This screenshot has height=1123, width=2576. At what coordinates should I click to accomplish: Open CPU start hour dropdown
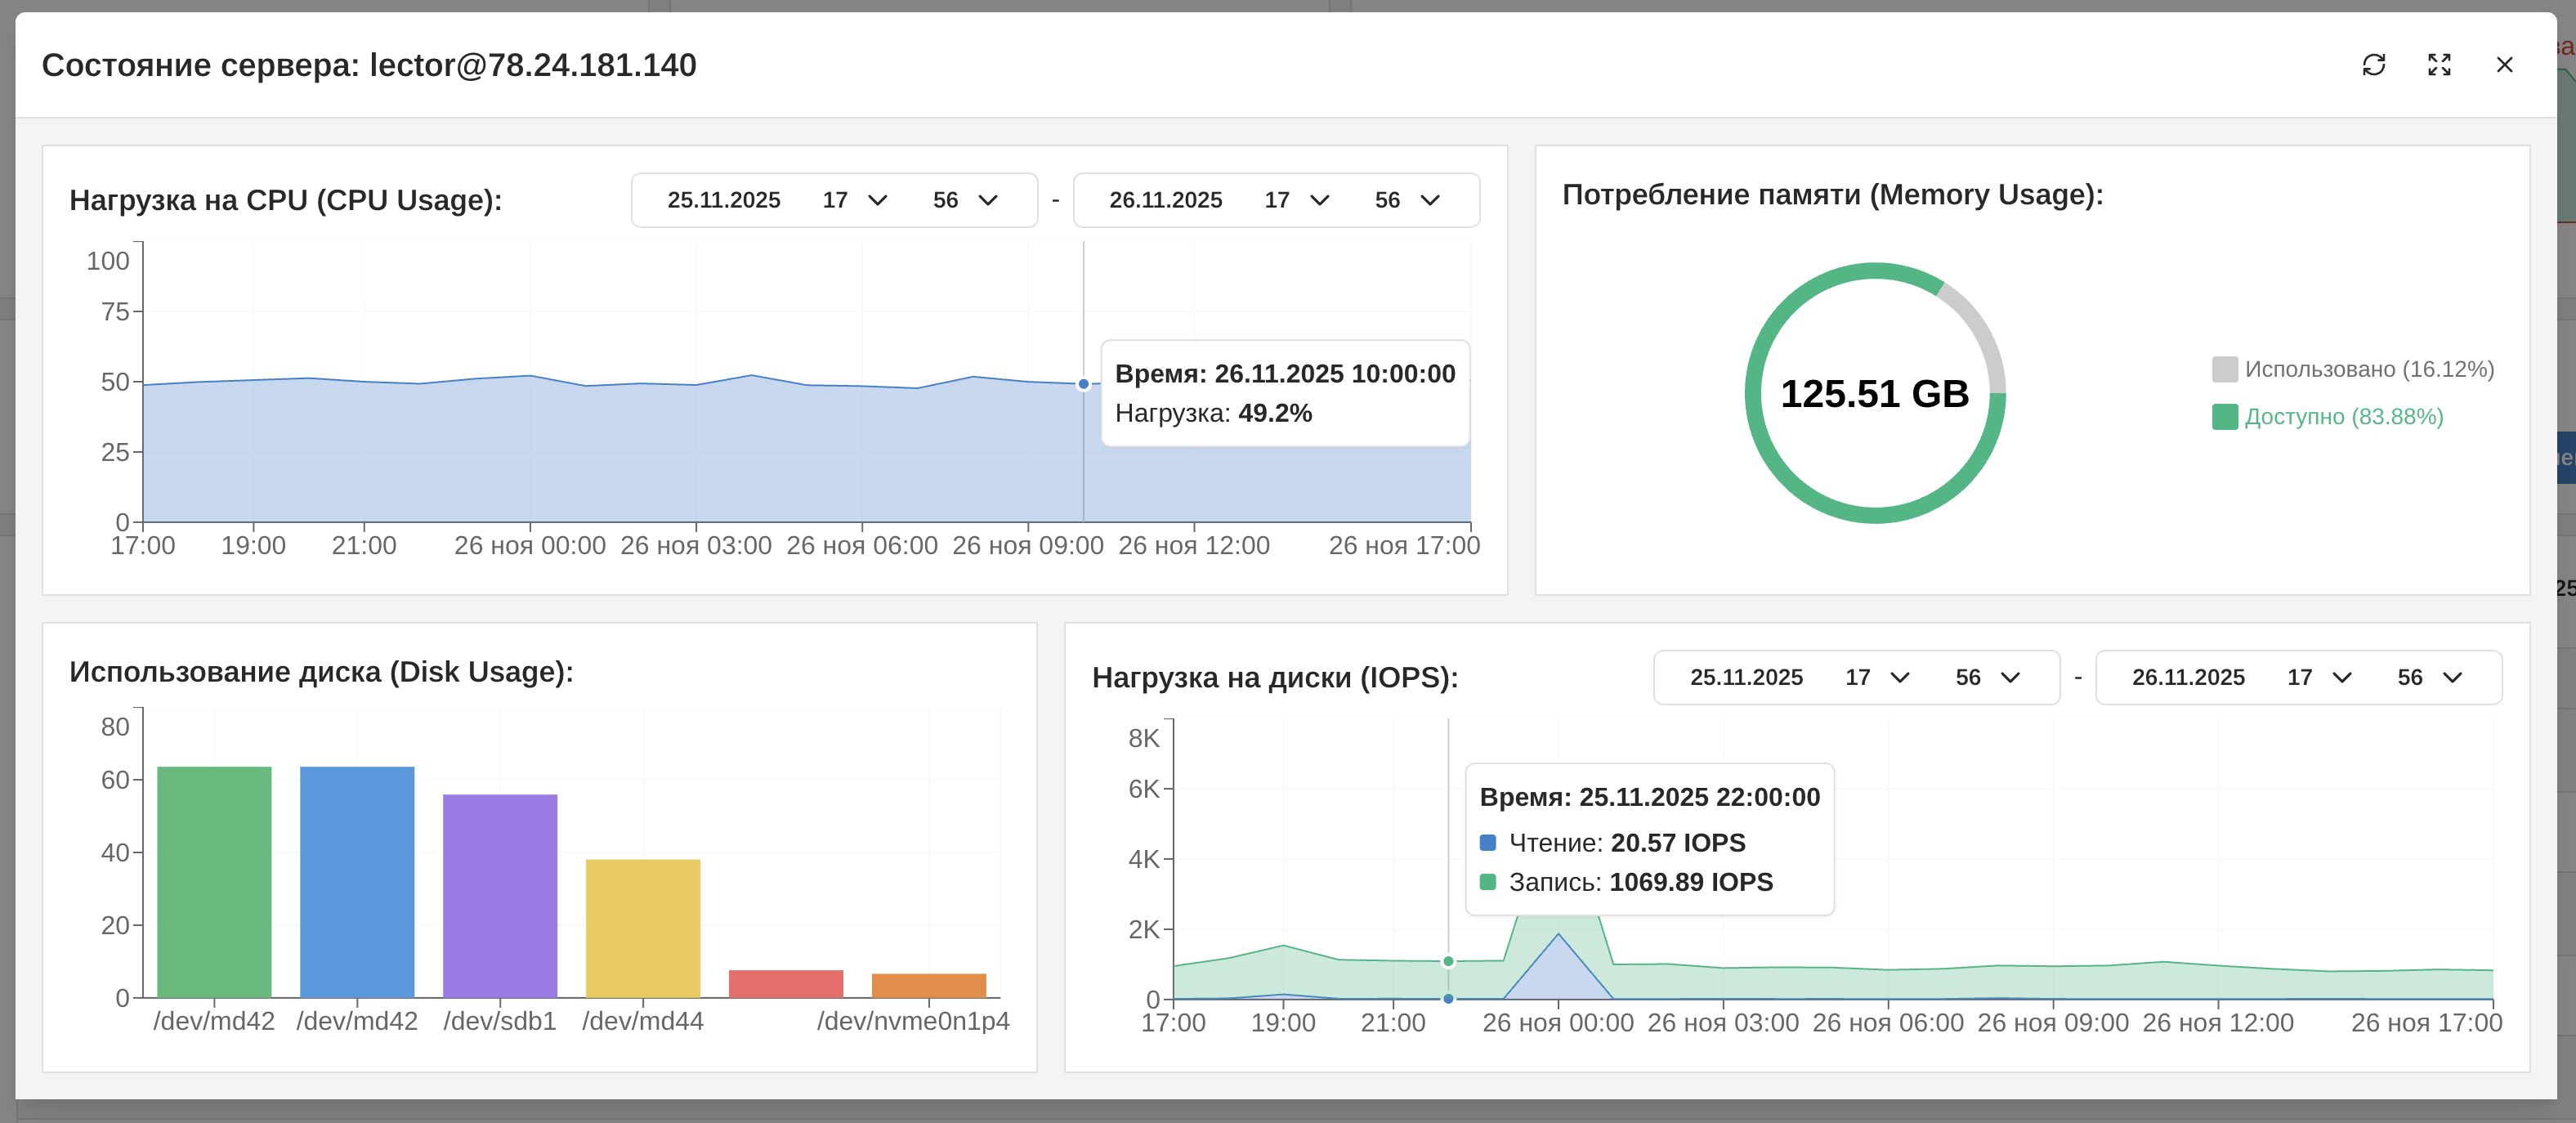pyautogui.click(x=855, y=200)
